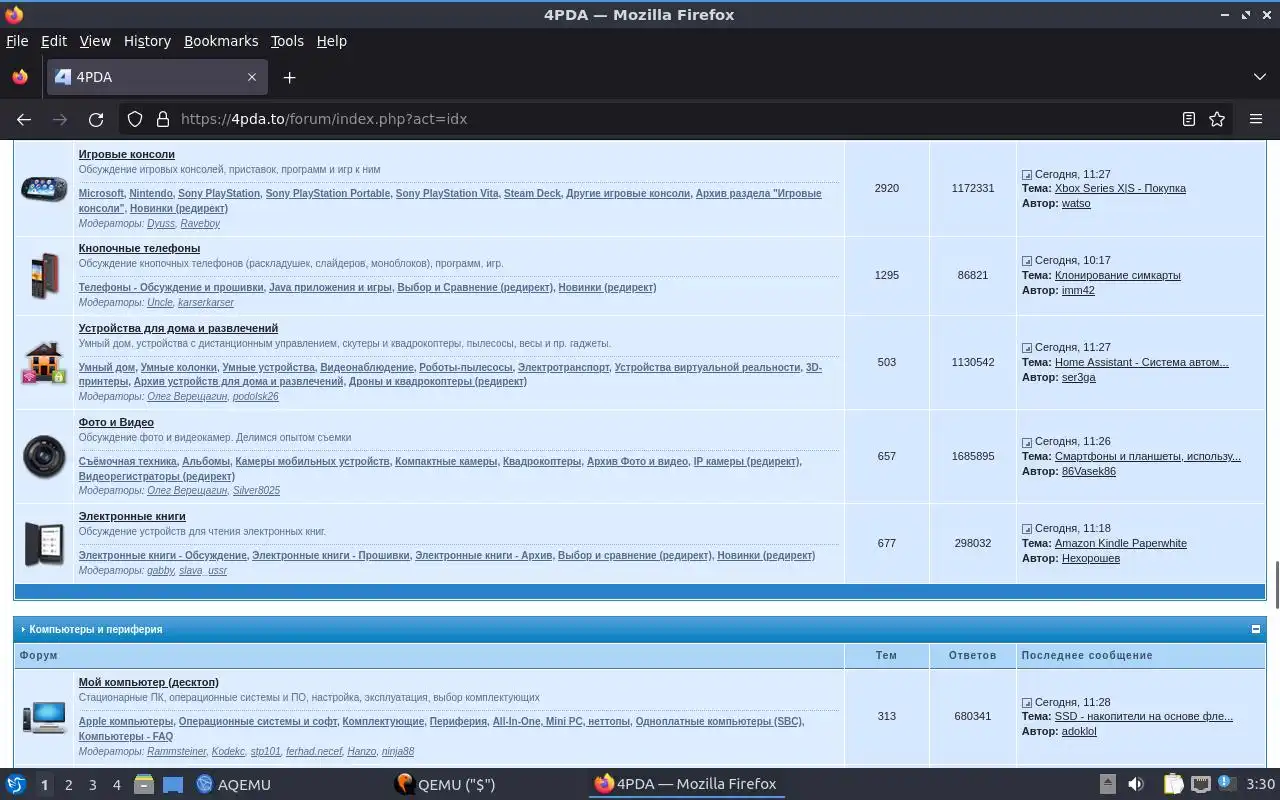Toggle reader view in the address bar
Viewport: 1280px width, 800px height.
1189,119
